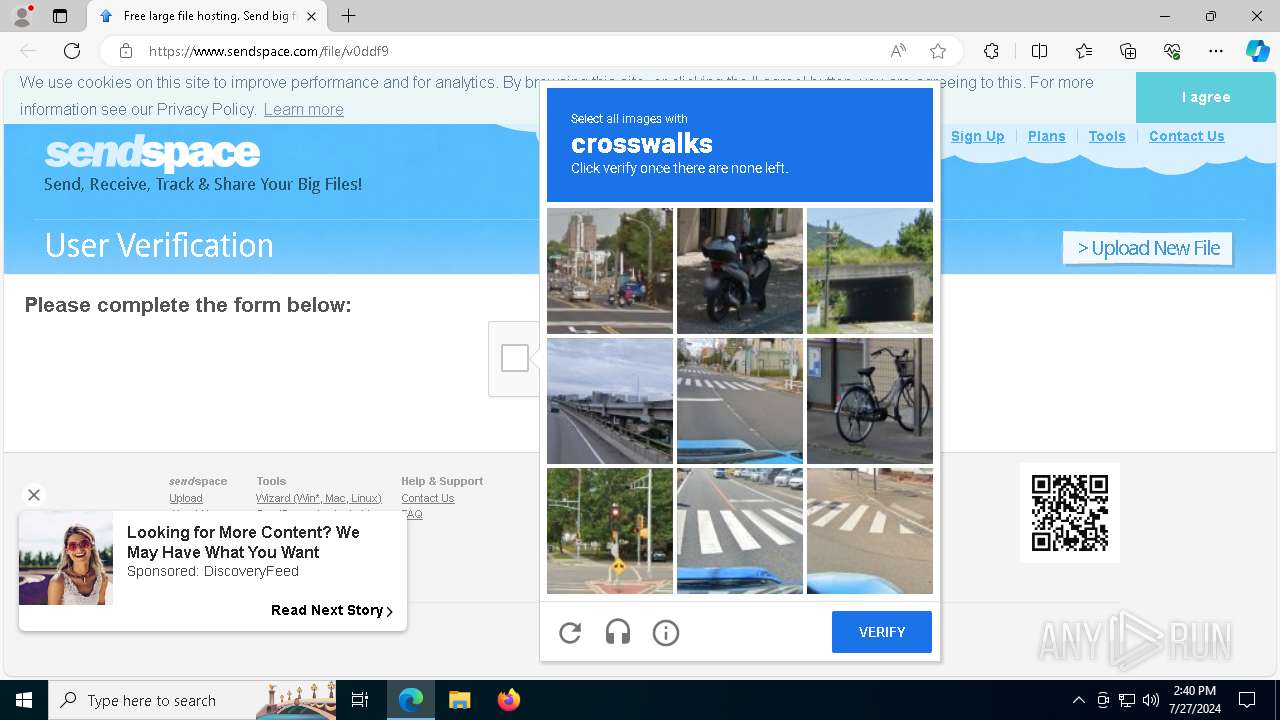Open the Learn more cookie link

point(304,109)
